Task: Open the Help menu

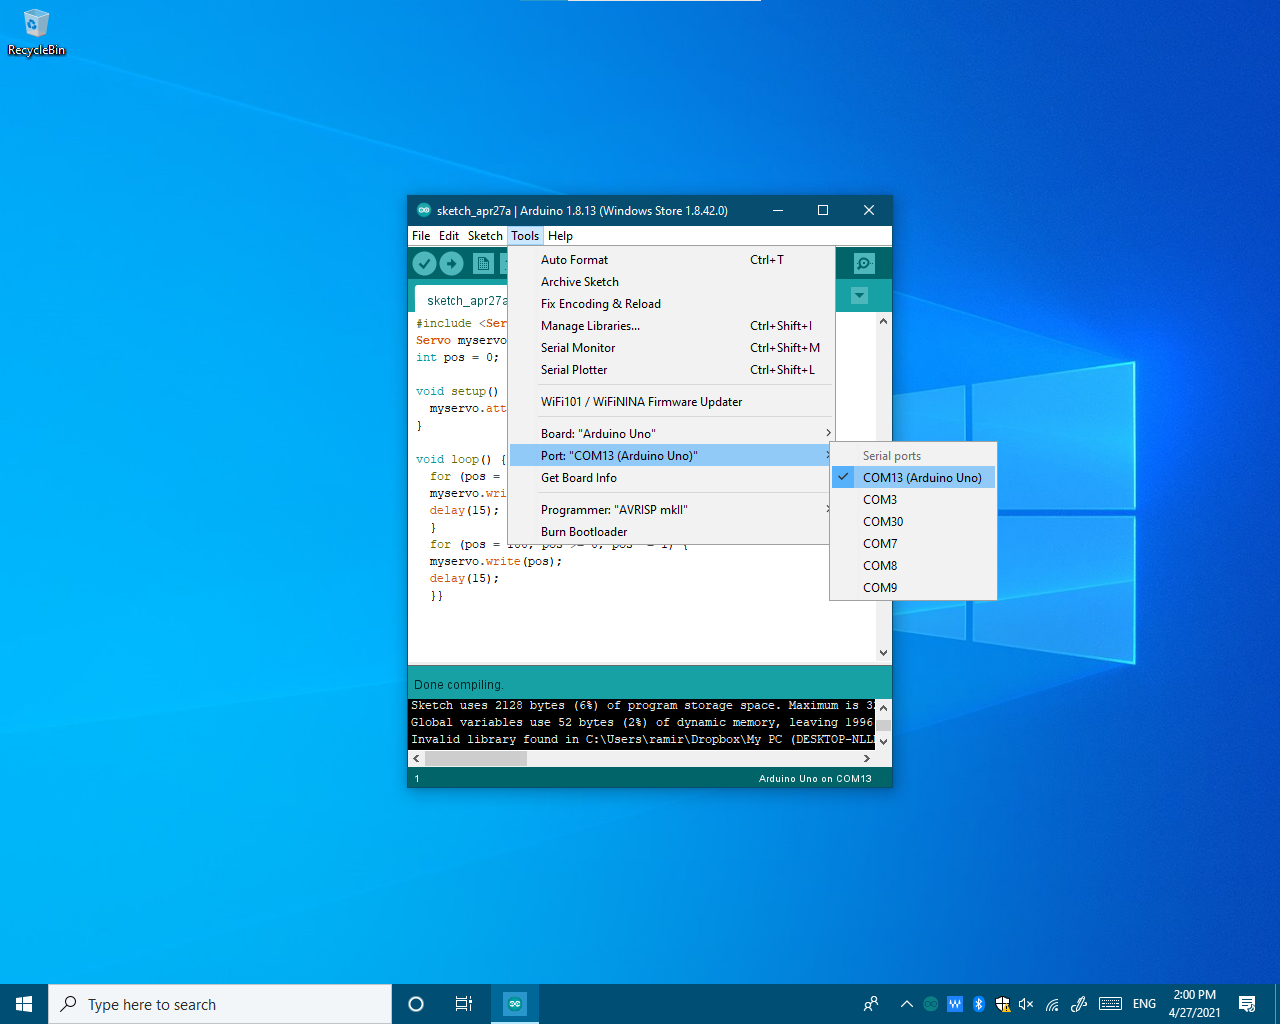Action: [x=560, y=235]
